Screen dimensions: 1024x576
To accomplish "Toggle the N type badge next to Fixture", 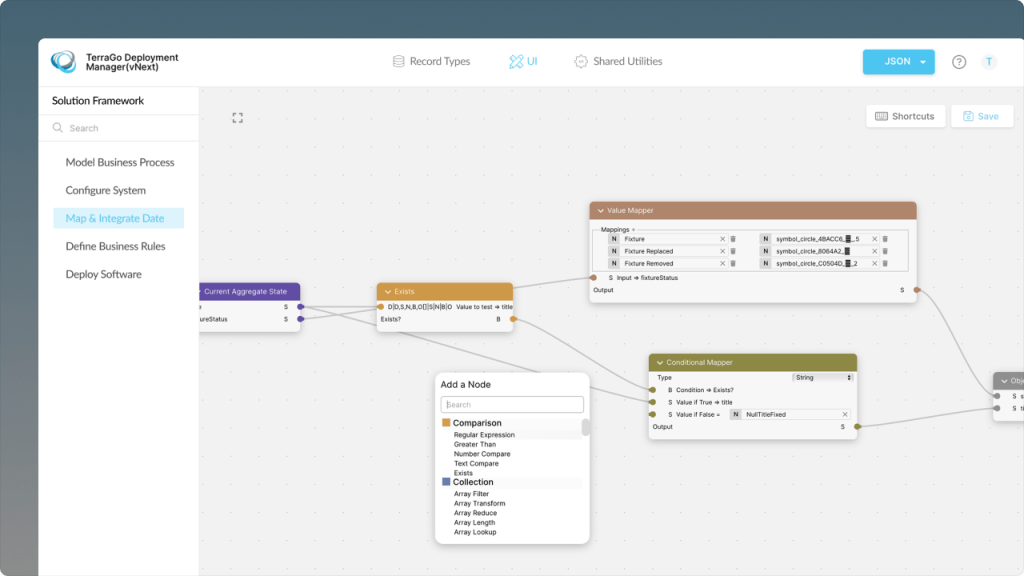I will [x=614, y=239].
